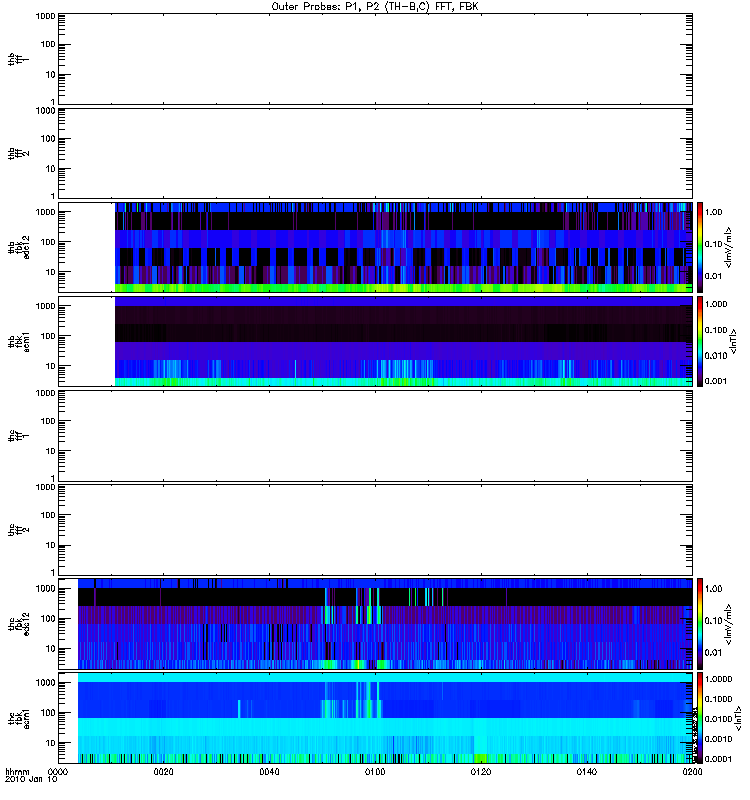The width and height of the screenshot is (750, 800).
Task: Click the '<|mV/m|>' unit on thb edc12 color bar
Action: click(728, 247)
